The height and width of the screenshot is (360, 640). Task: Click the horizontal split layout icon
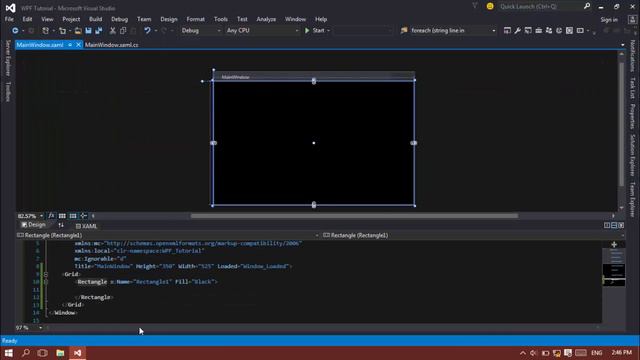tap(614, 225)
